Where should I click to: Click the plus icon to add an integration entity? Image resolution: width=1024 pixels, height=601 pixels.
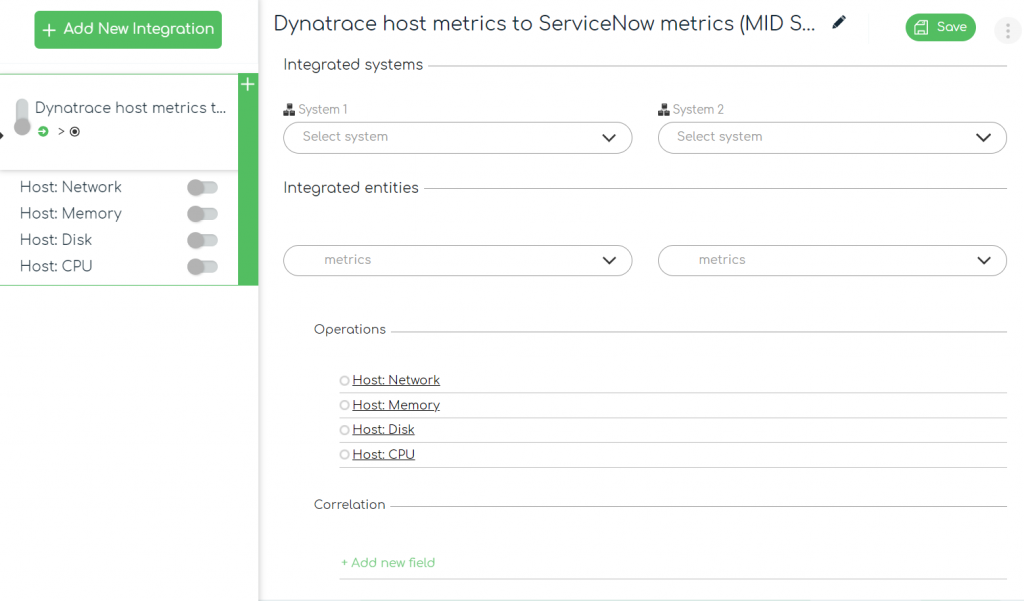(x=247, y=85)
